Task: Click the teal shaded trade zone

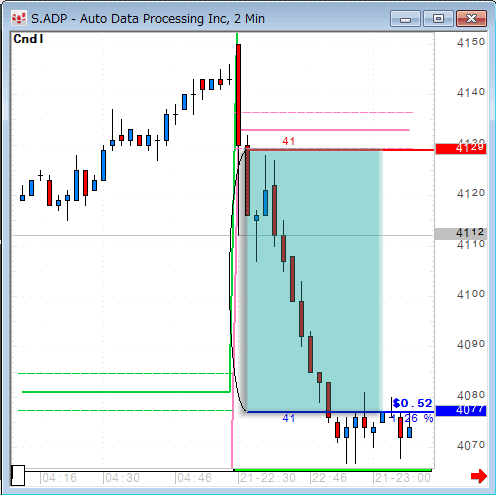Action: click(314, 281)
